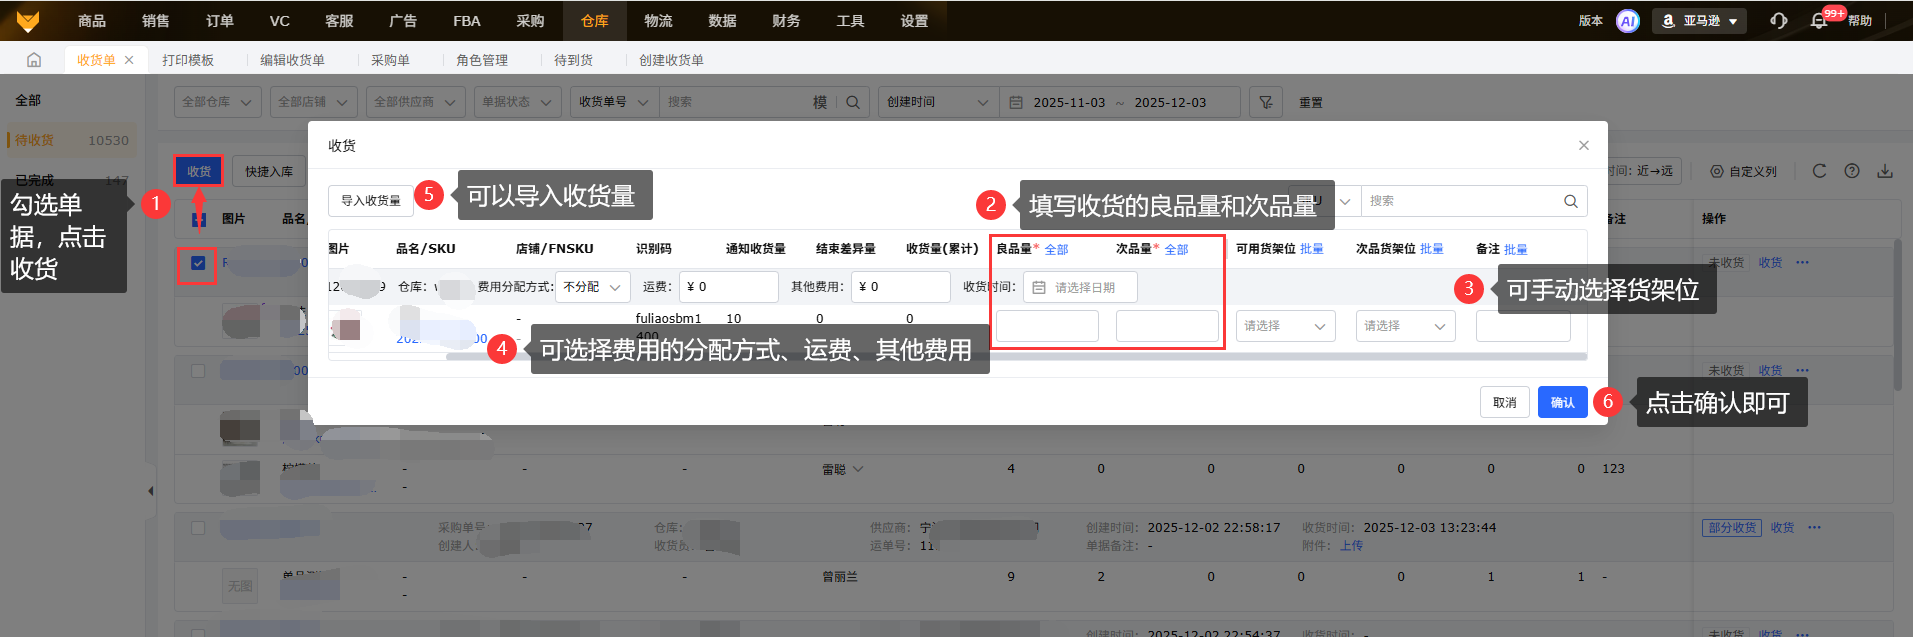The width and height of the screenshot is (1913, 637).
Task: Click 全部 link next to 良品量
Action: 1056,249
